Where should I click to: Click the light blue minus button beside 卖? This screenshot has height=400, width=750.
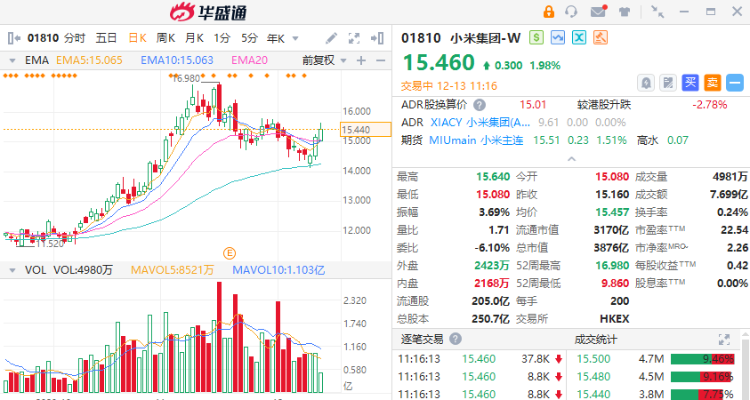point(735,83)
